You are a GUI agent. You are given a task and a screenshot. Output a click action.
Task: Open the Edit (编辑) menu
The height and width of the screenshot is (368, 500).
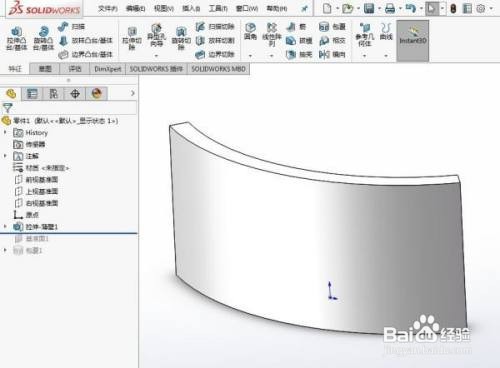[136, 9]
